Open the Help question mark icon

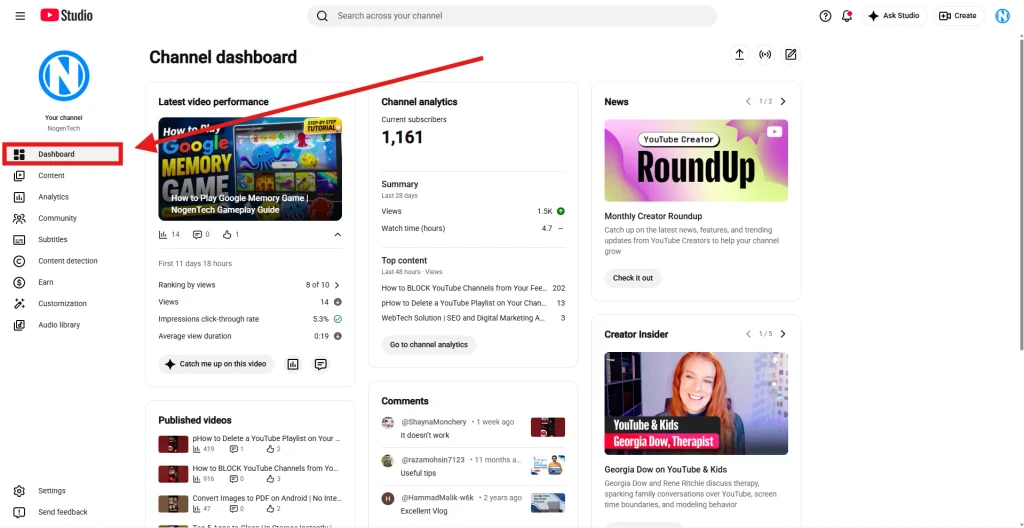coord(825,16)
